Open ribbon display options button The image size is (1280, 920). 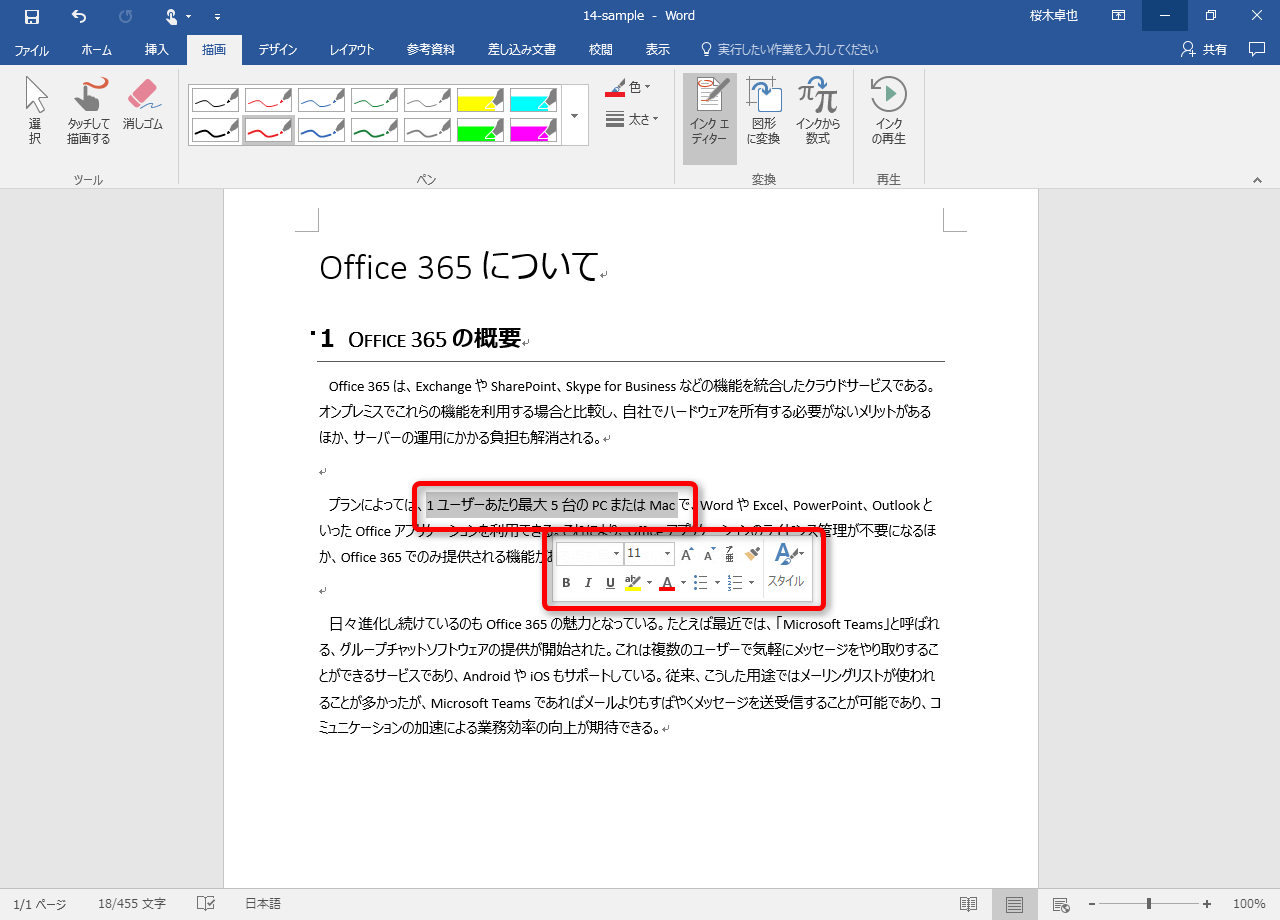point(1118,16)
